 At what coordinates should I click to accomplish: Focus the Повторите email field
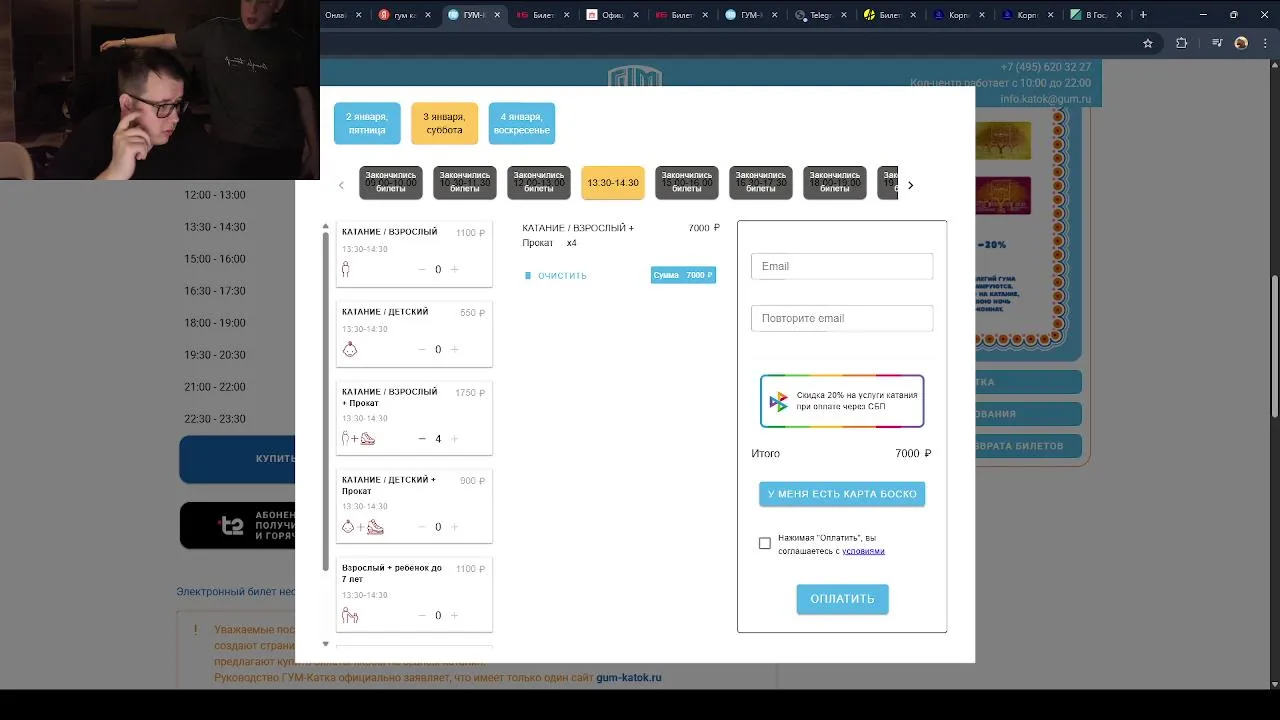[x=842, y=318]
